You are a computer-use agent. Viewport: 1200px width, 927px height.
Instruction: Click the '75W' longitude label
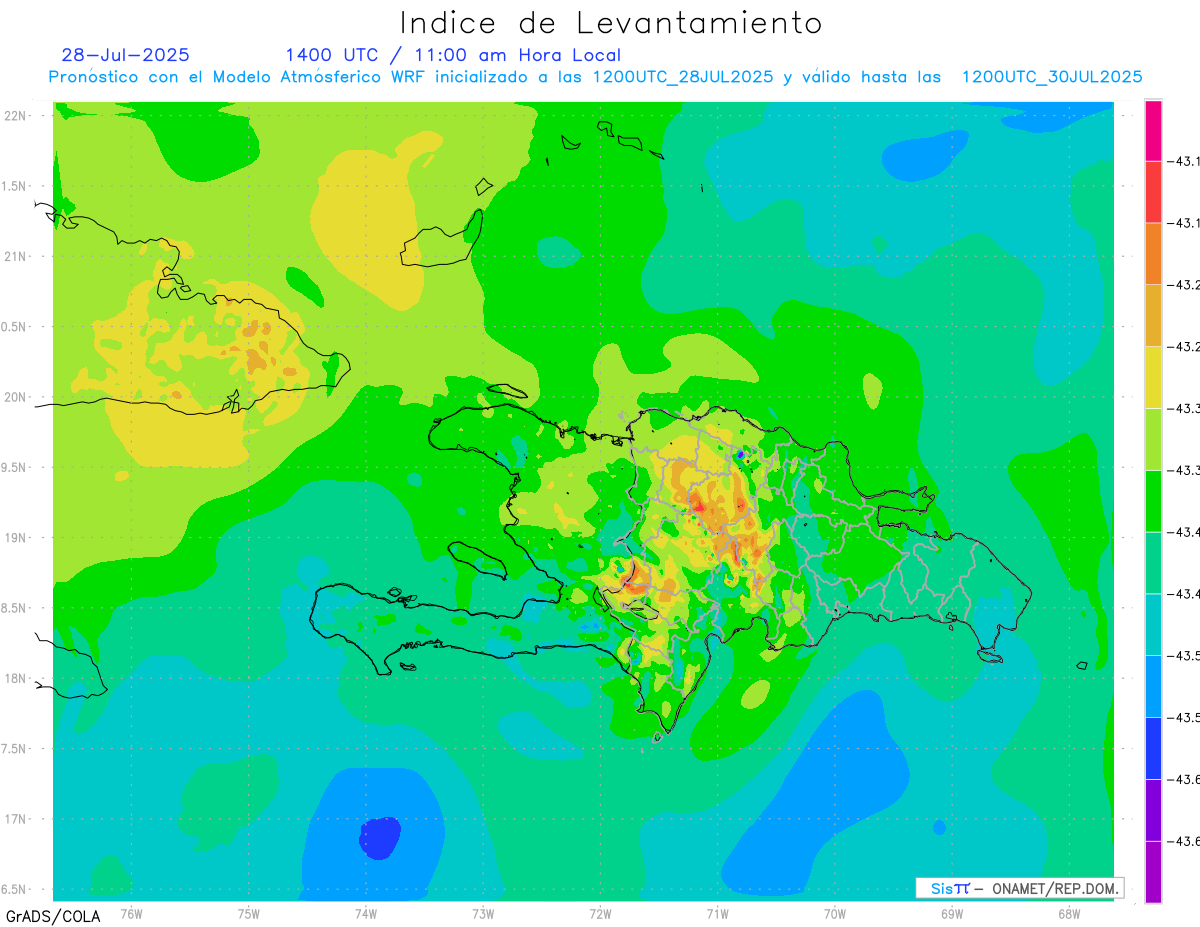249,912
